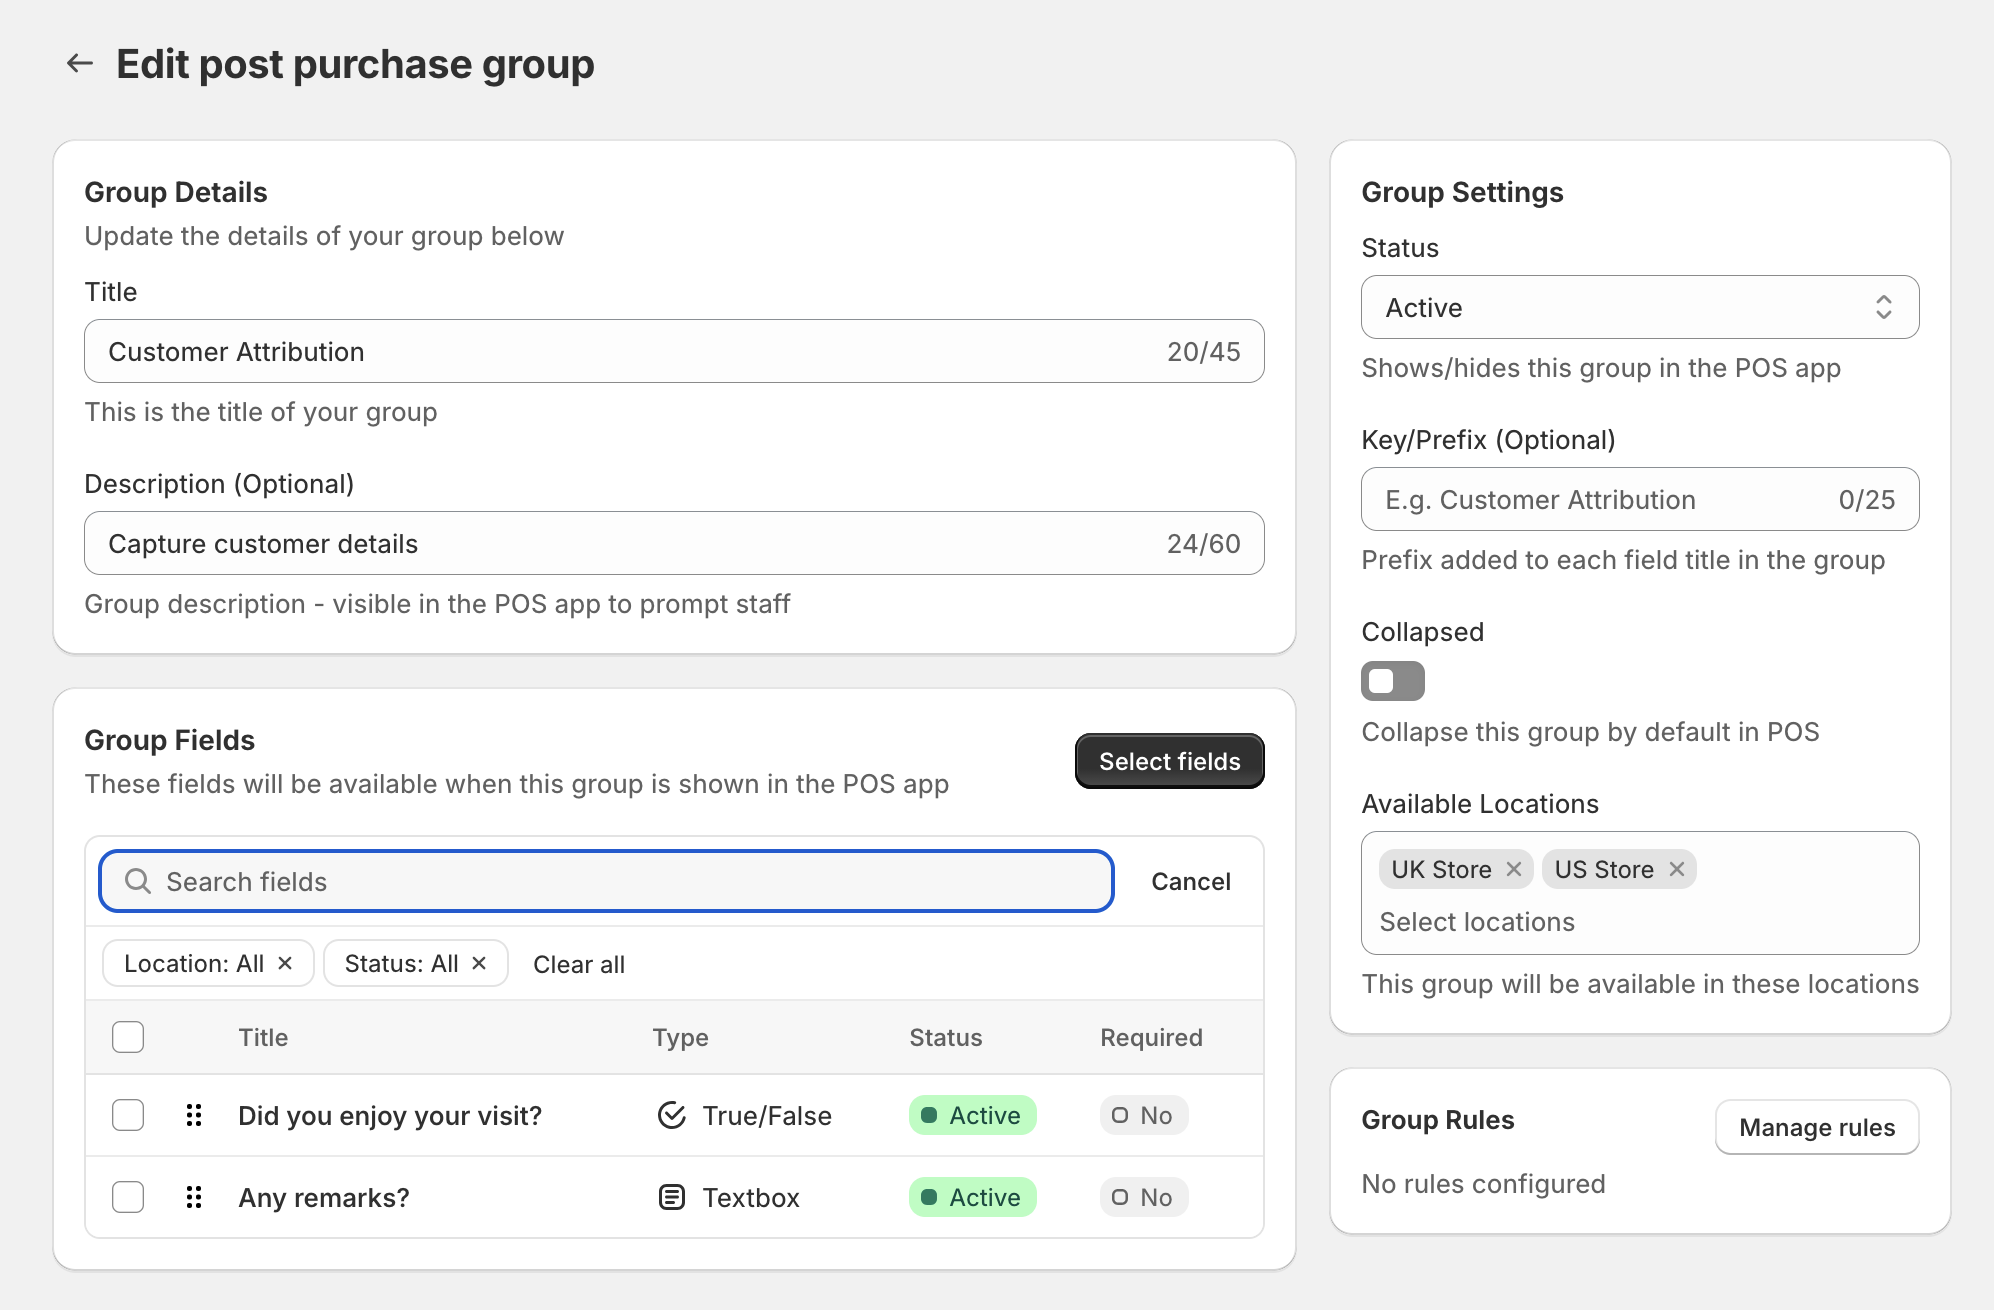Click the Status column header
Image resolution: width=1994 pixels, height=1310 pixels.
pyautogui.click(x=945, y=1037)
